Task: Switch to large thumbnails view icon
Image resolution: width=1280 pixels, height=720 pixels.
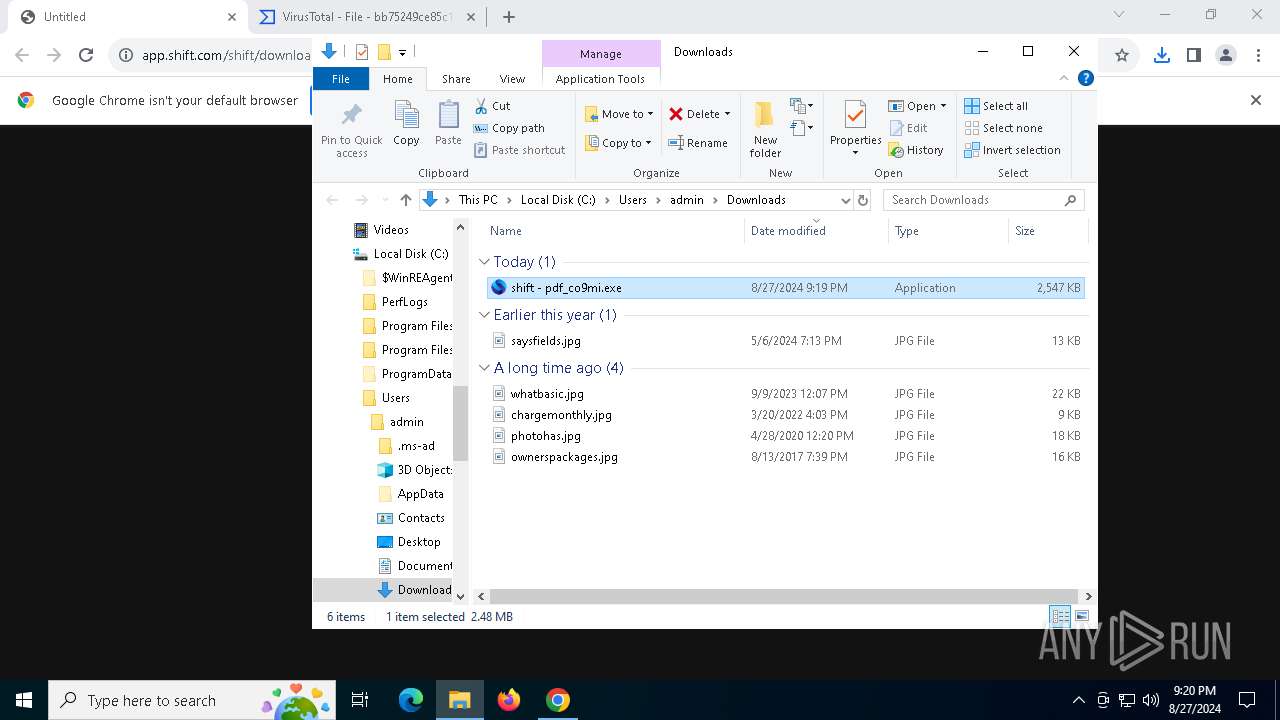Action: [x=1081, y=617]
